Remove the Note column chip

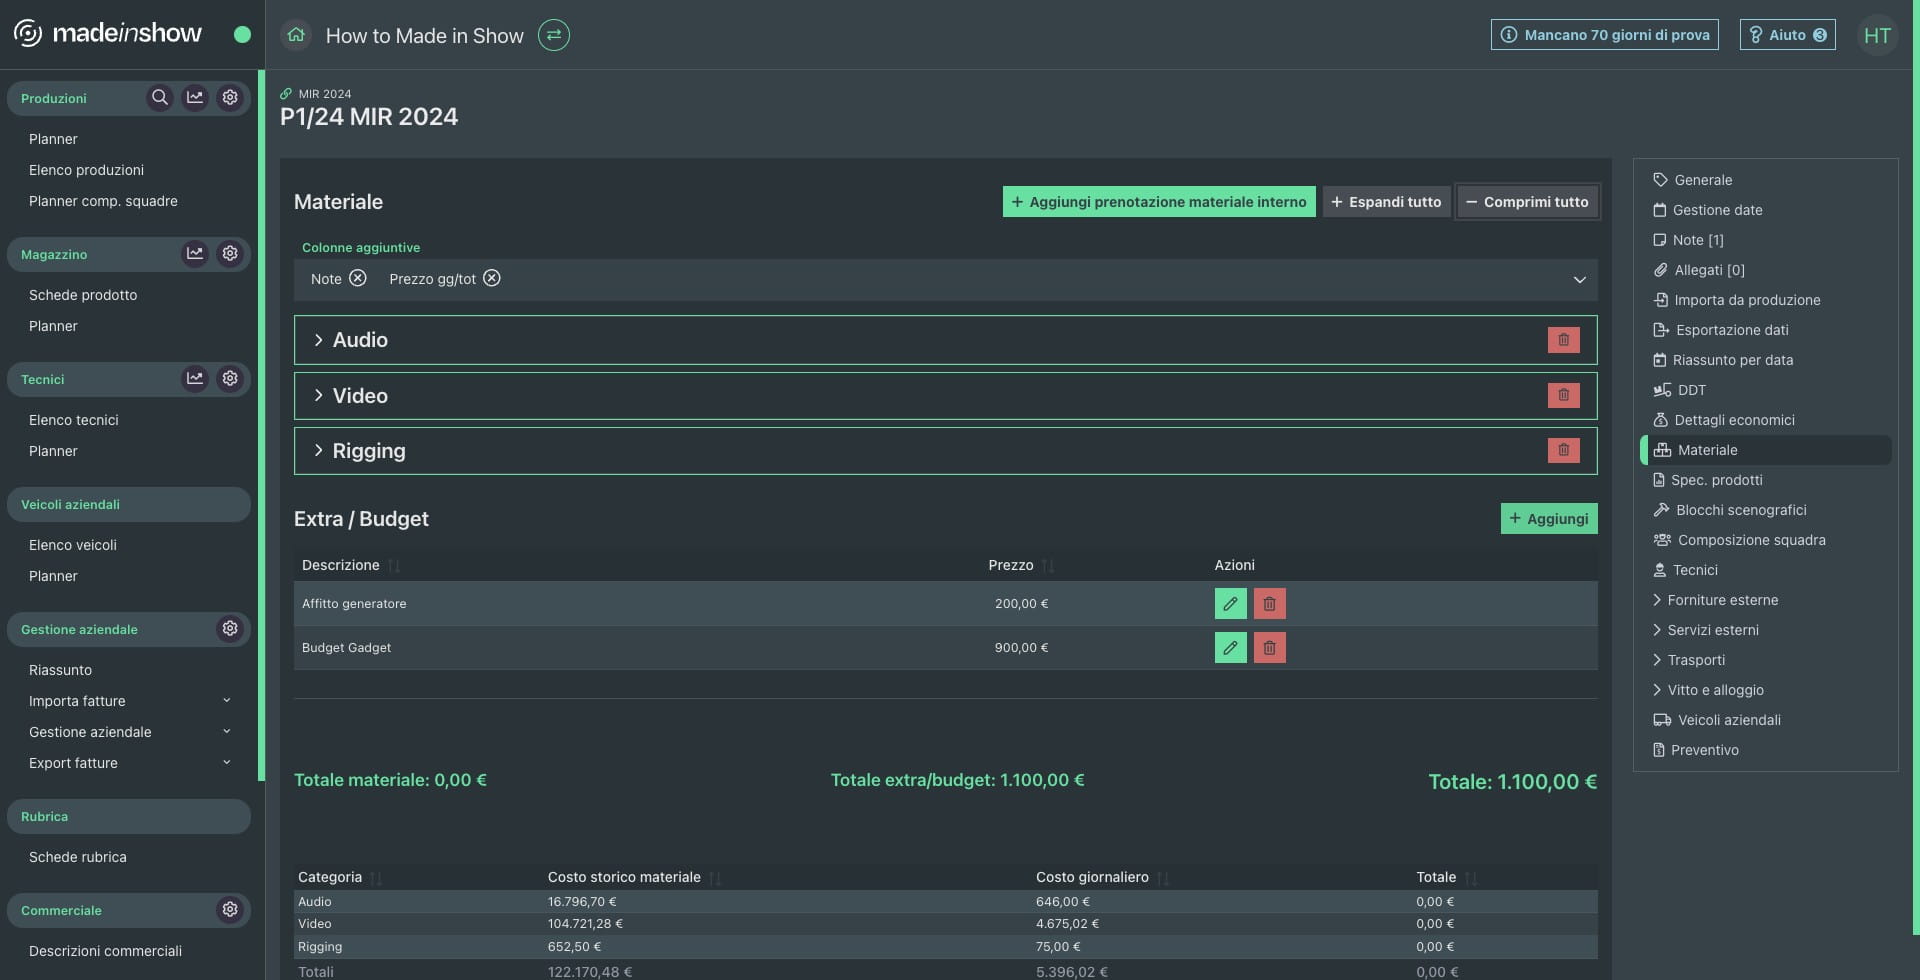[x=358, y=278]
